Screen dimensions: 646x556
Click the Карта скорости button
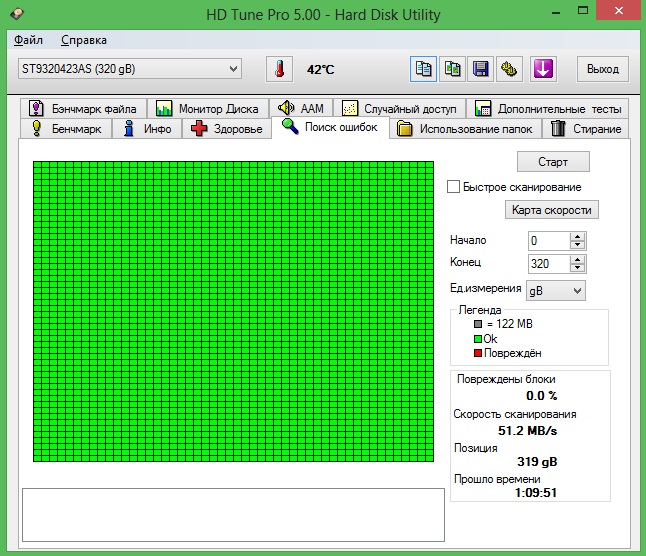[x=552, y=210]
